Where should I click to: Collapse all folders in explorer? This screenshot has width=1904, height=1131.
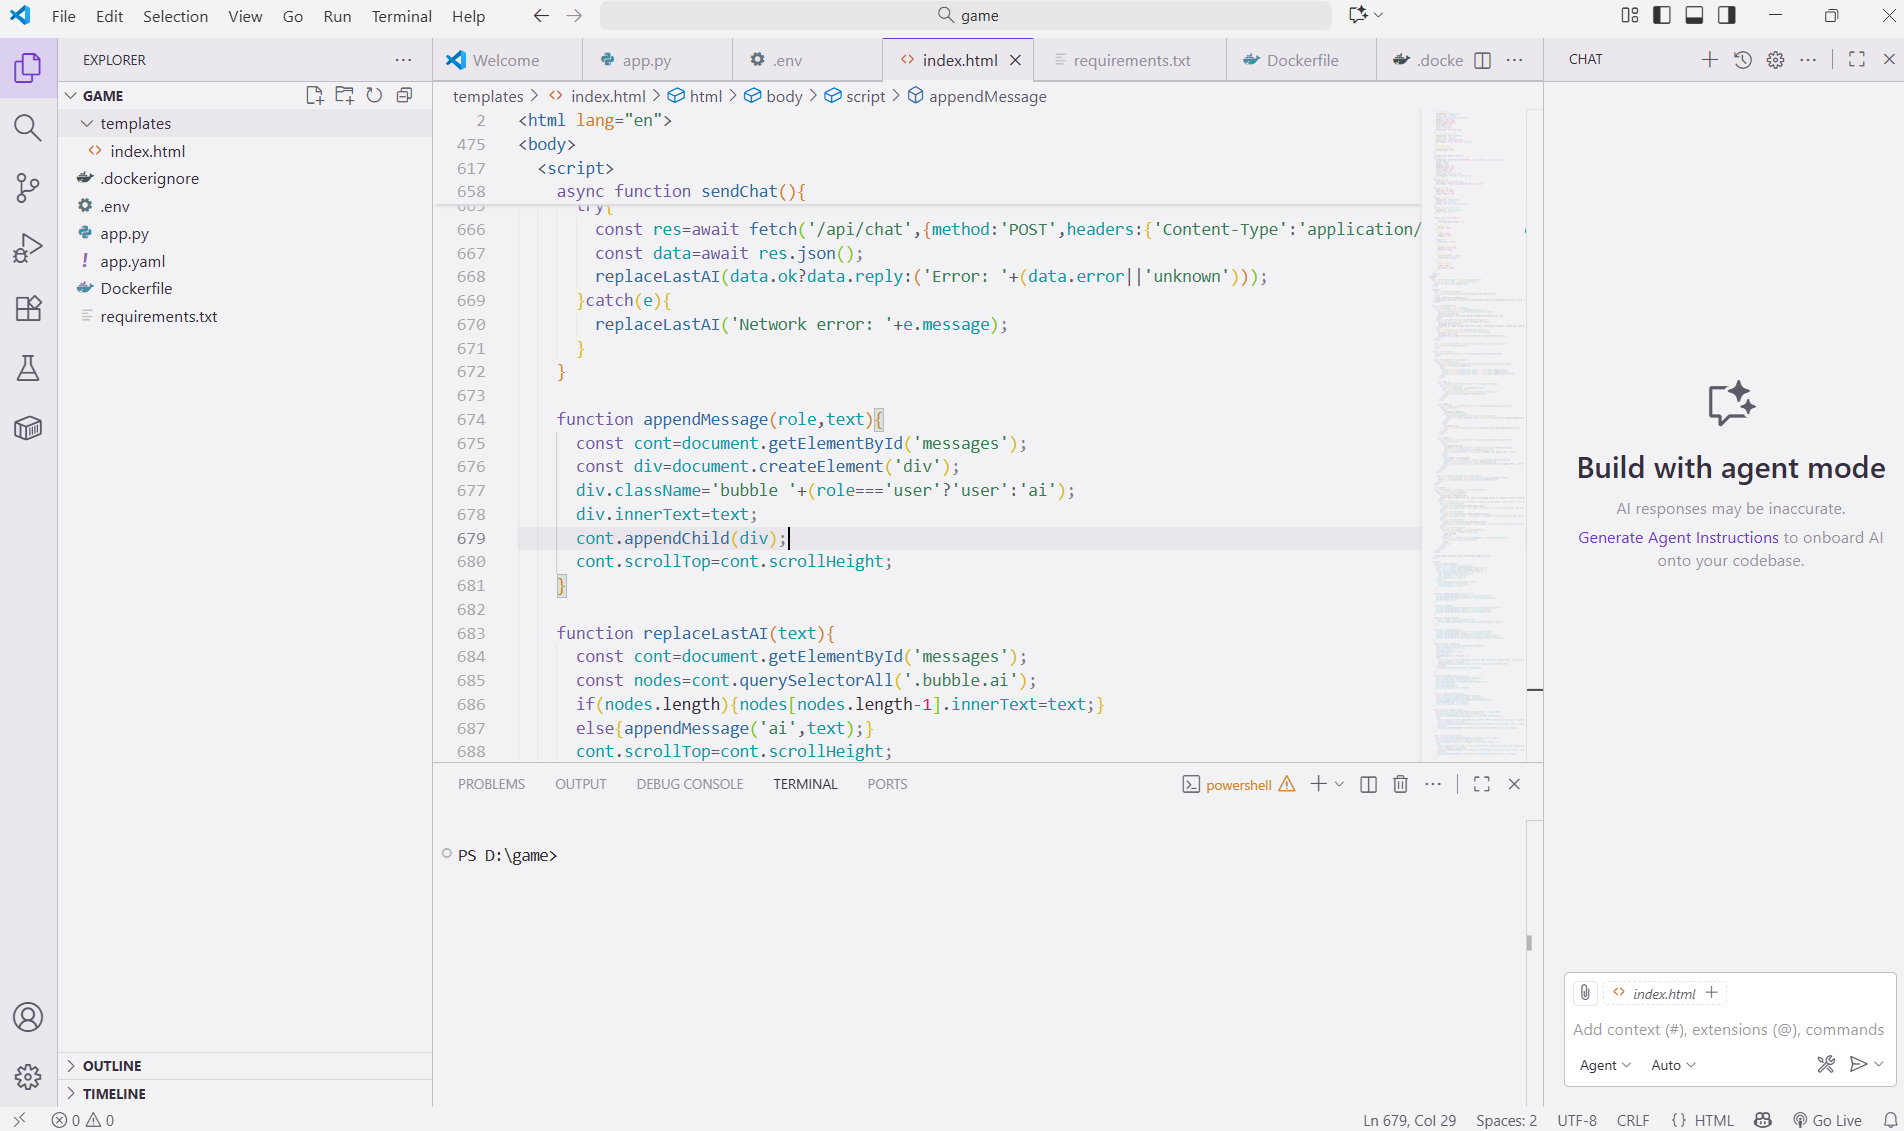[x=404, y=95]
